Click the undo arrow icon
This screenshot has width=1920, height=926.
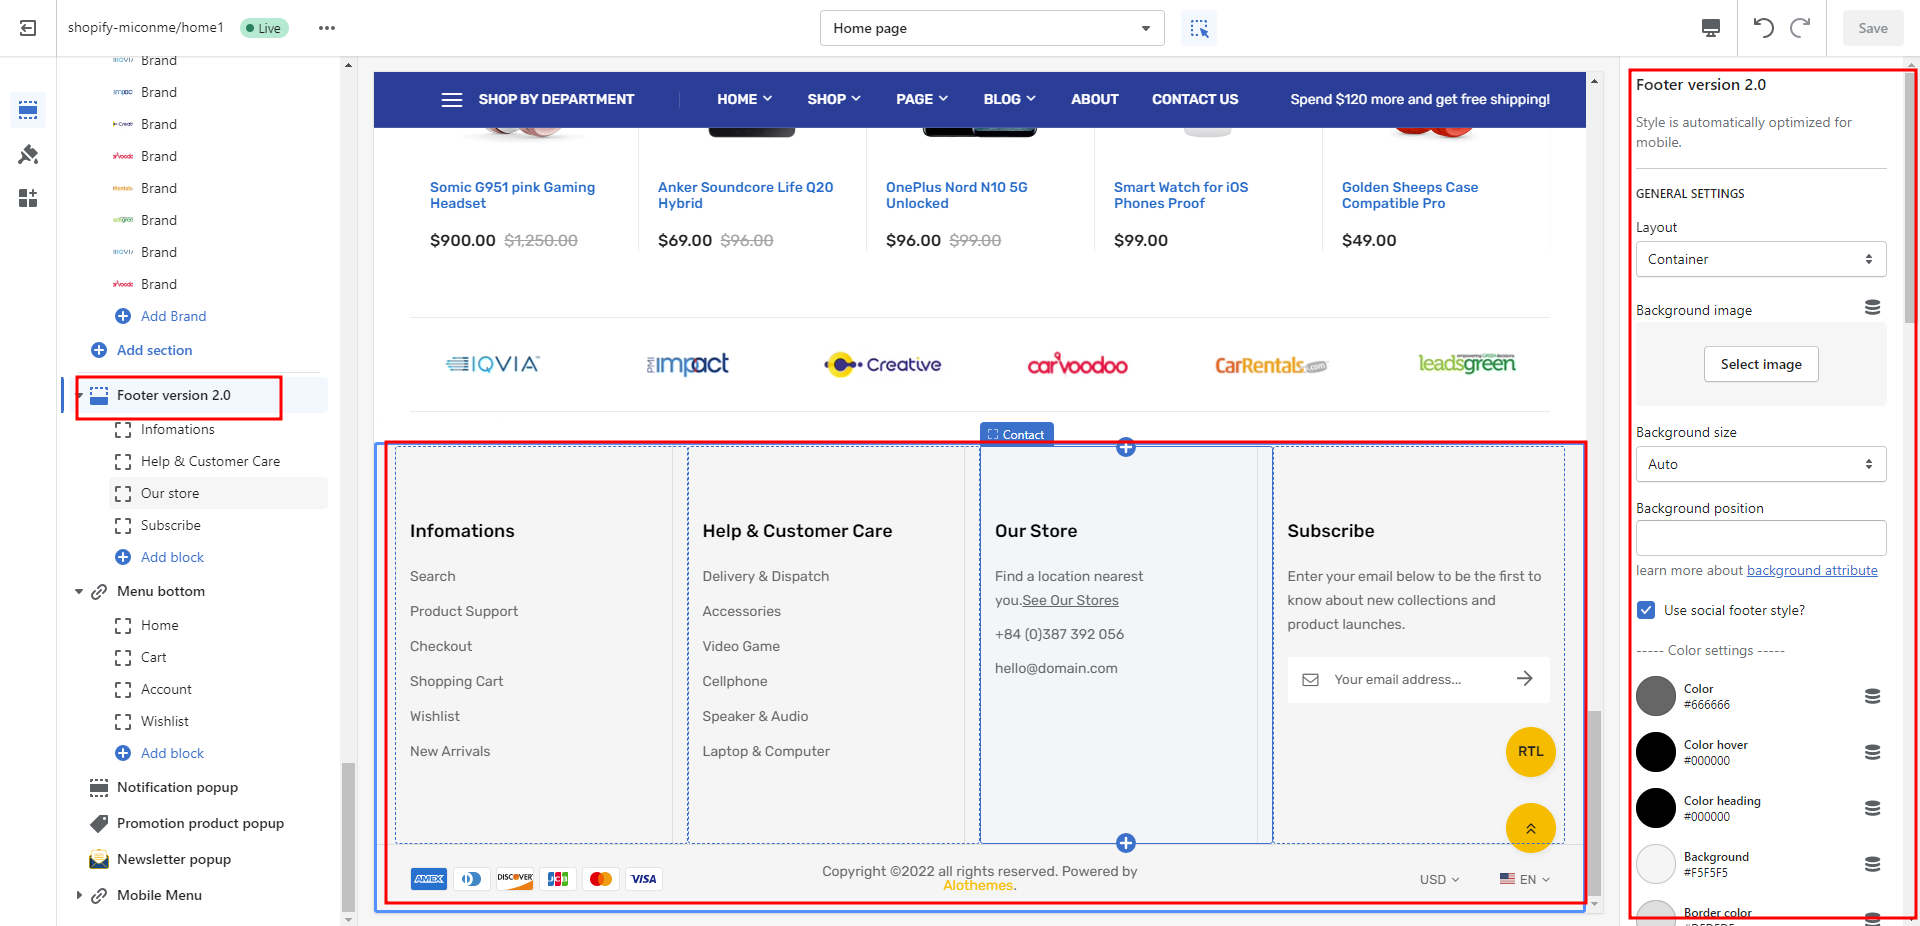tap(1763, 28)
